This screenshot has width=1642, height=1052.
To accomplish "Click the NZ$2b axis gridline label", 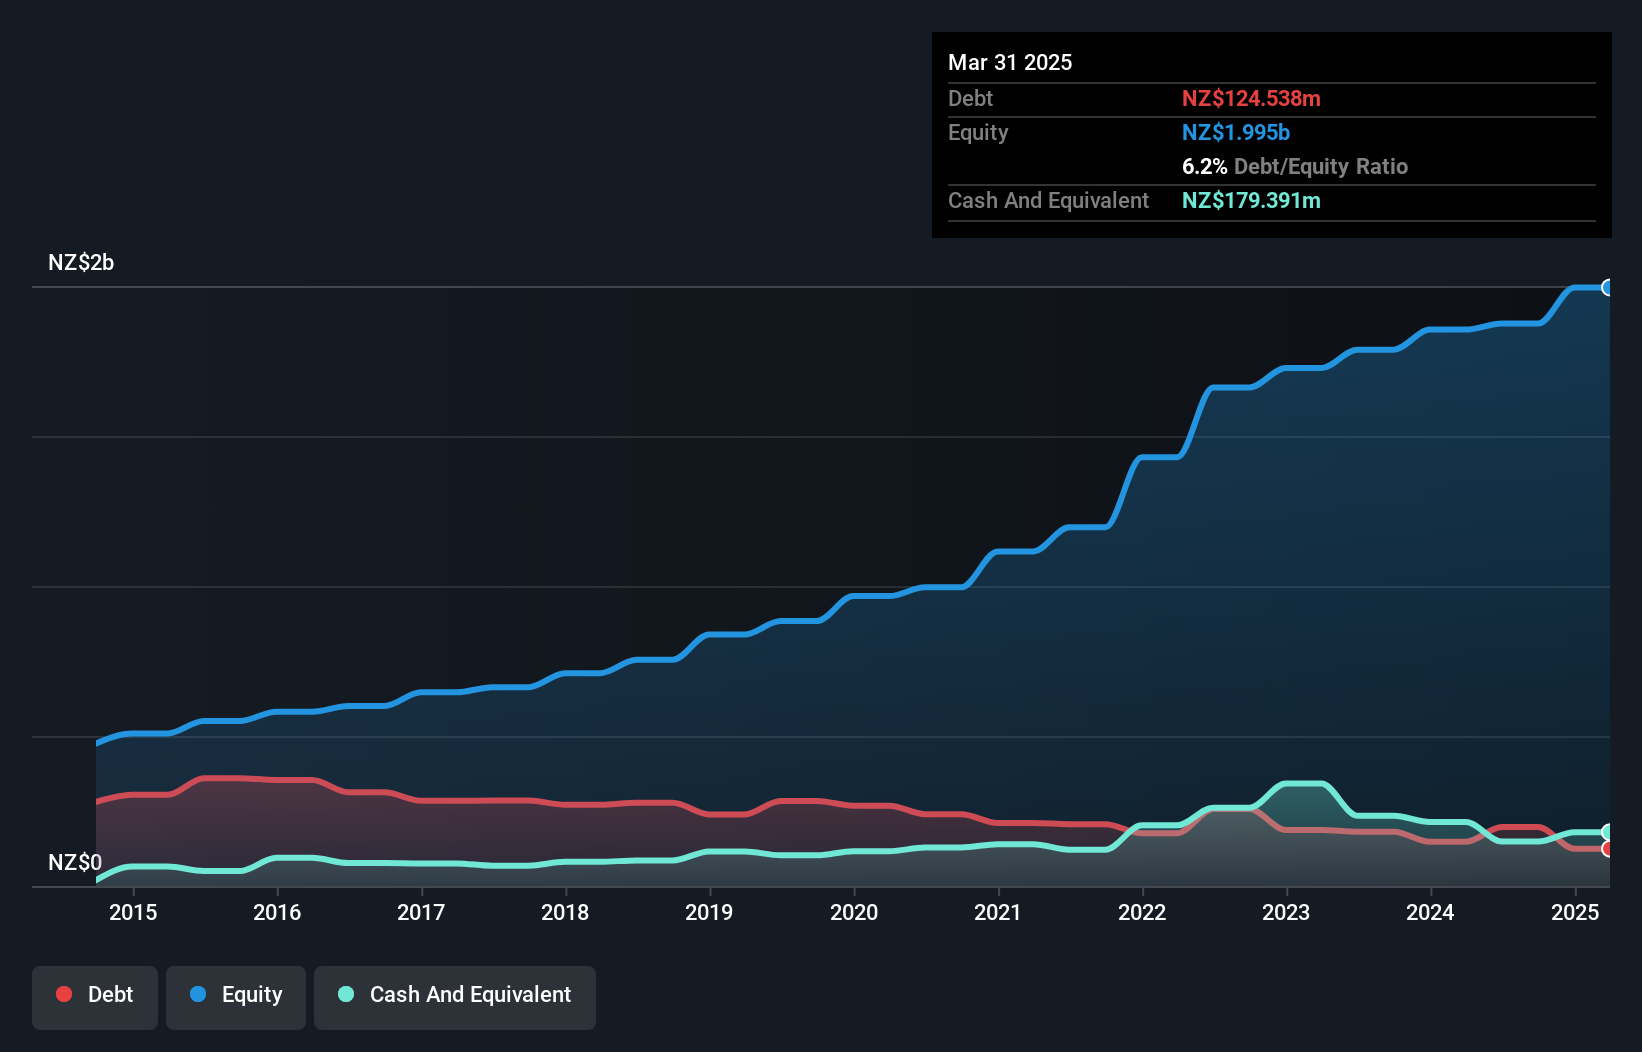I will coord(80,262).
